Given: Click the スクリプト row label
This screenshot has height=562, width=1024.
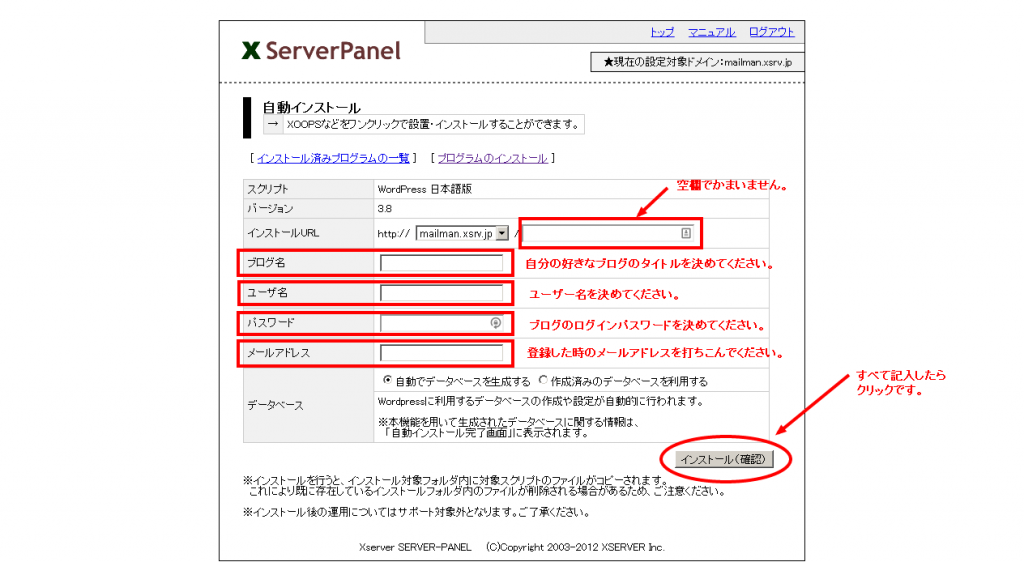Looking at the screenshot, I should click(267, 189).
